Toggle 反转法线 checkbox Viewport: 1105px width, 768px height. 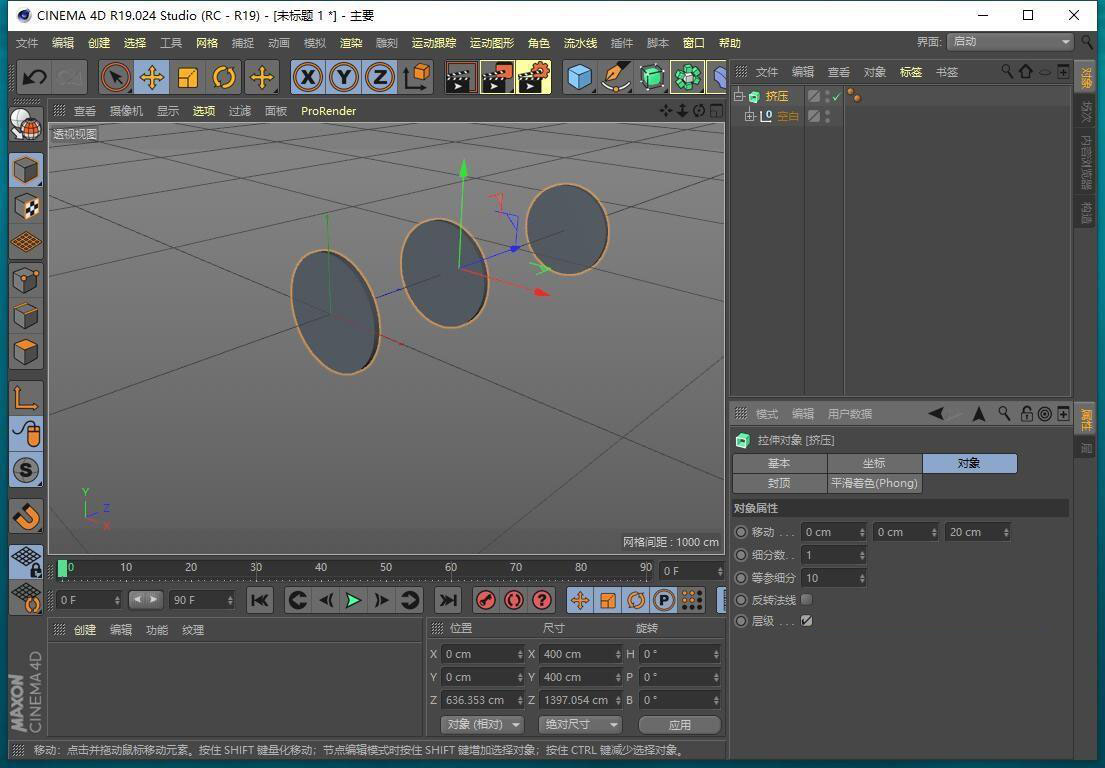807,600
